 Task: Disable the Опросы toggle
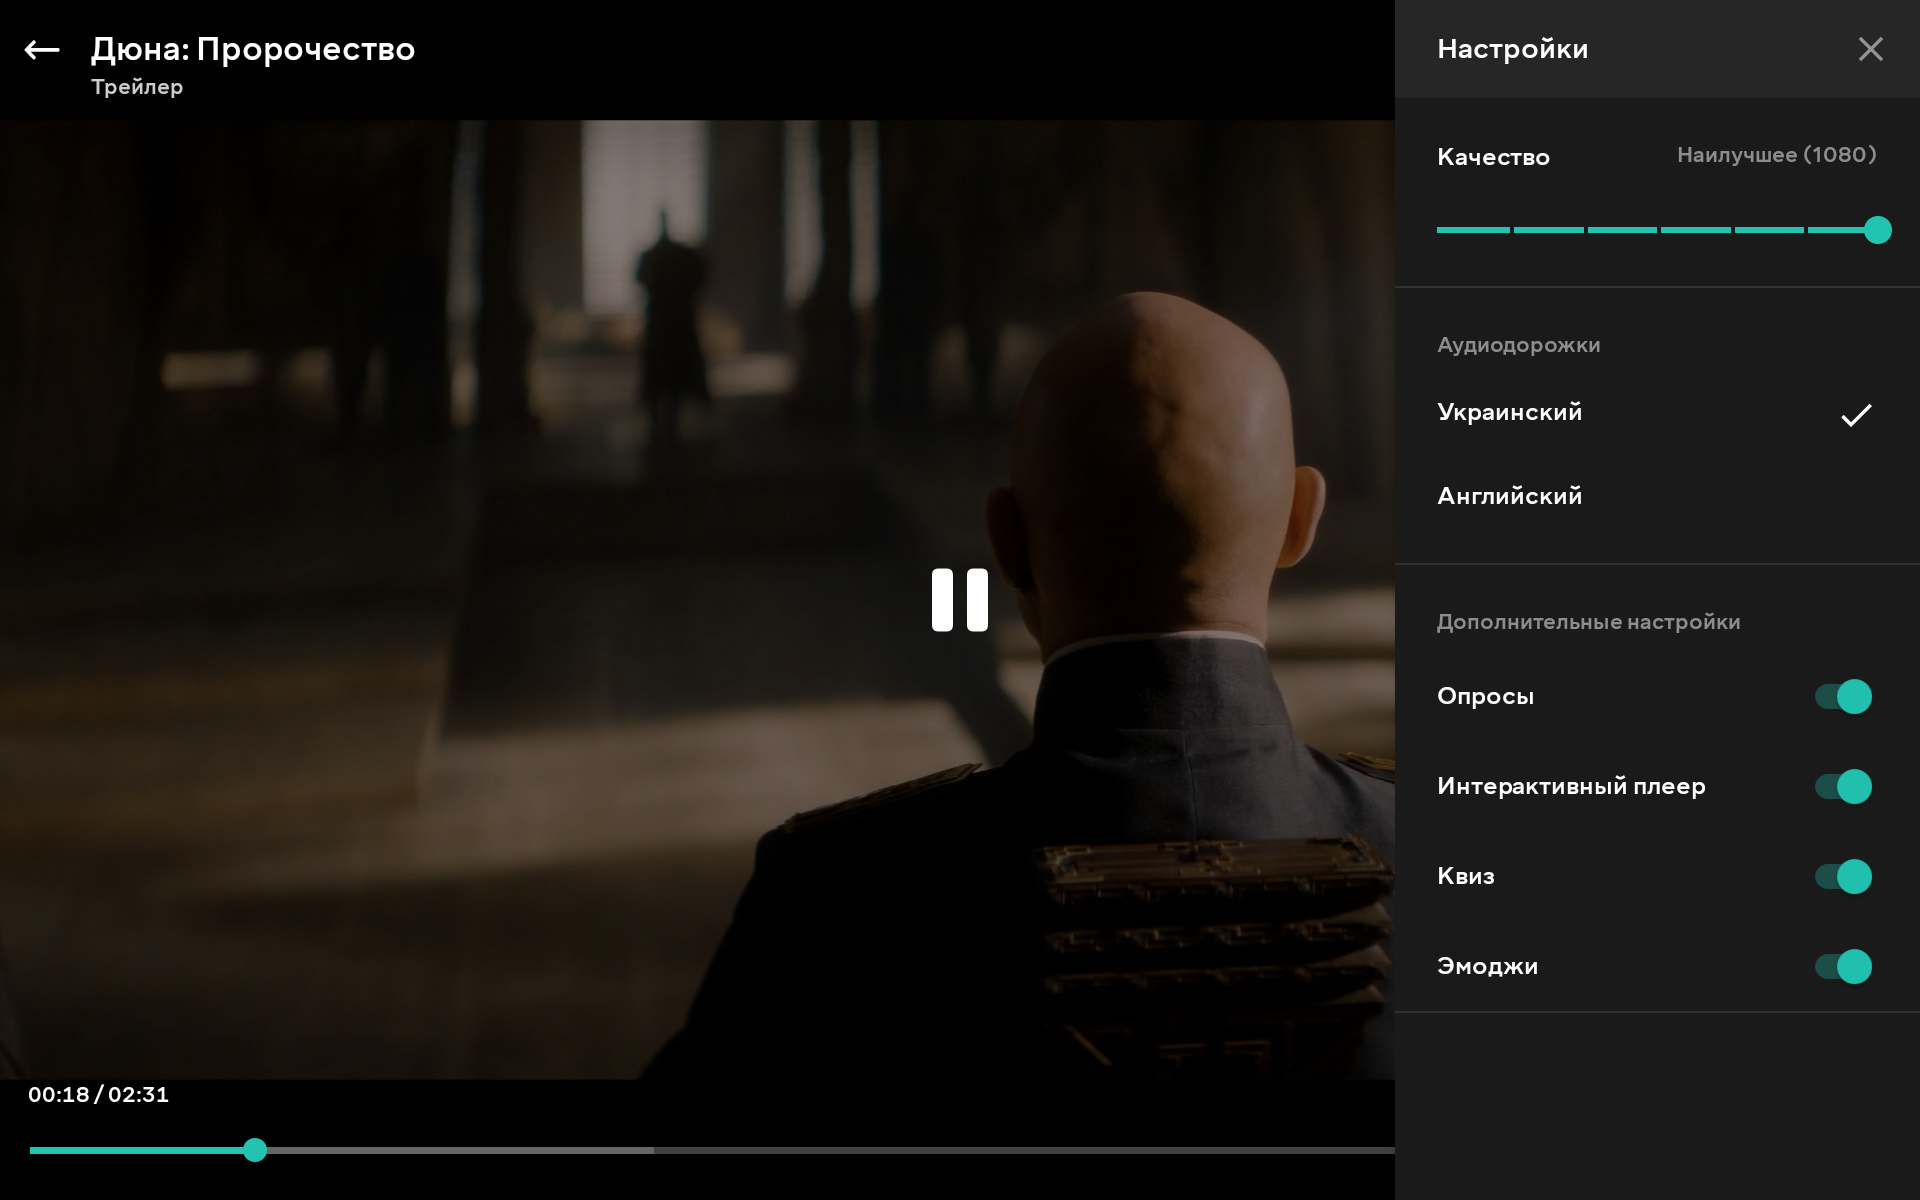tap(1843, 697)
